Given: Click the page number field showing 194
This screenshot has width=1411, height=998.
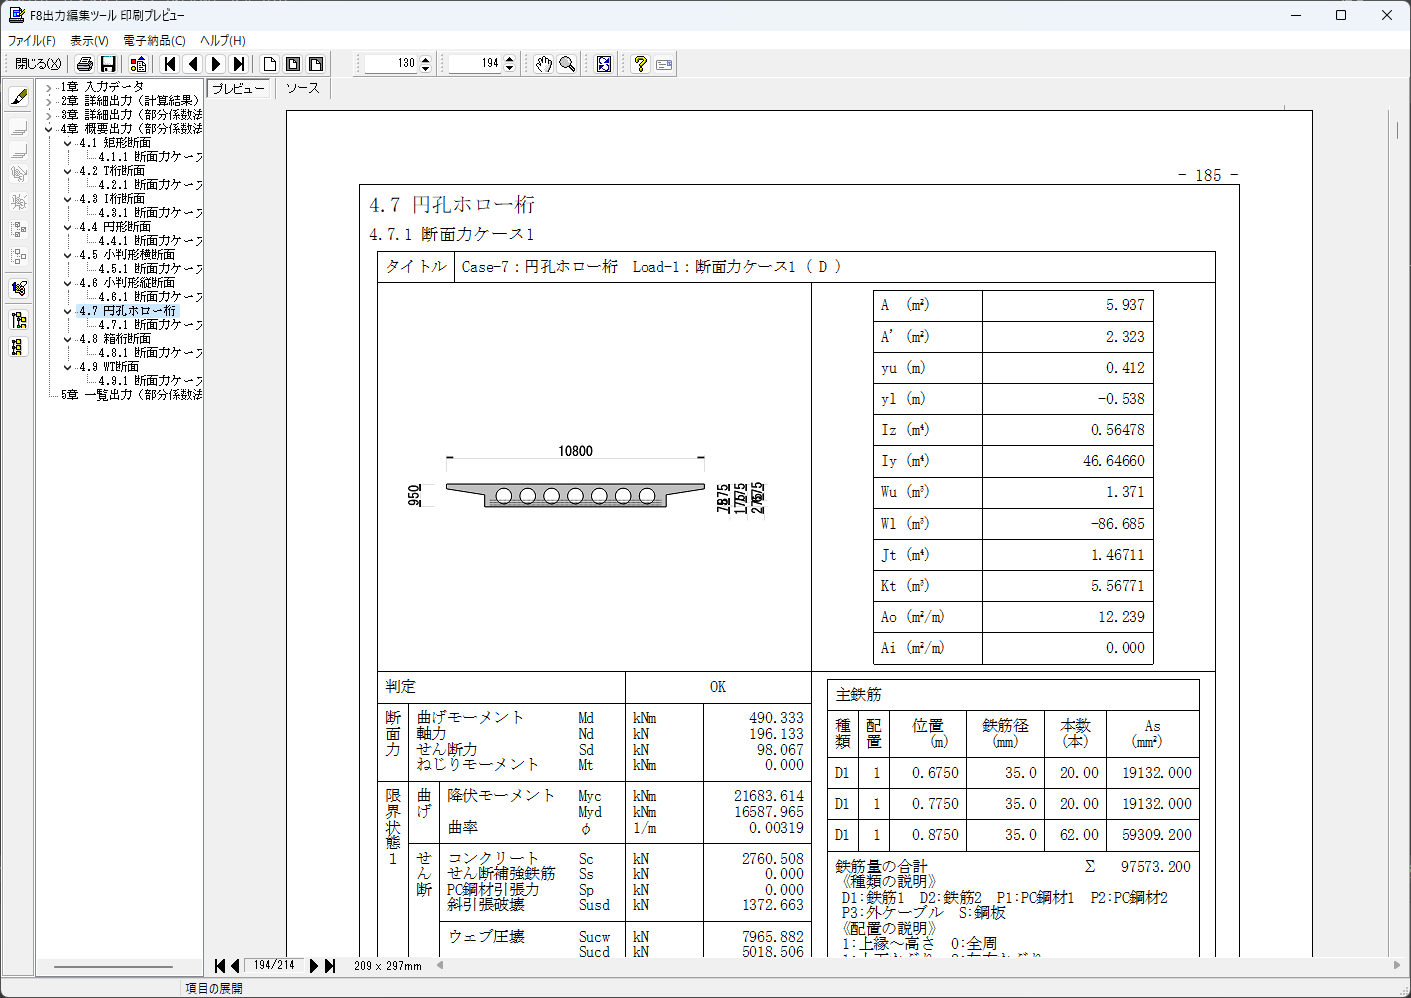Looking at the screenshot, I should click(475, 64).
